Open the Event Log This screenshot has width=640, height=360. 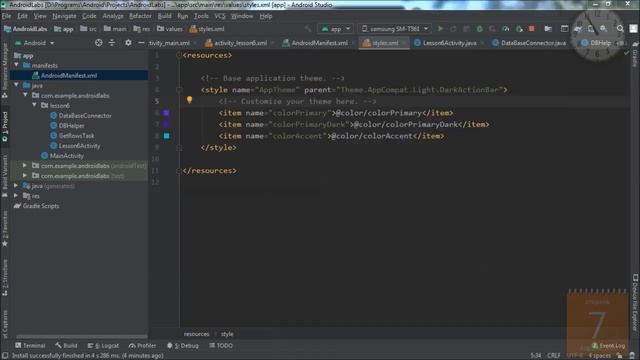point(608,346)
